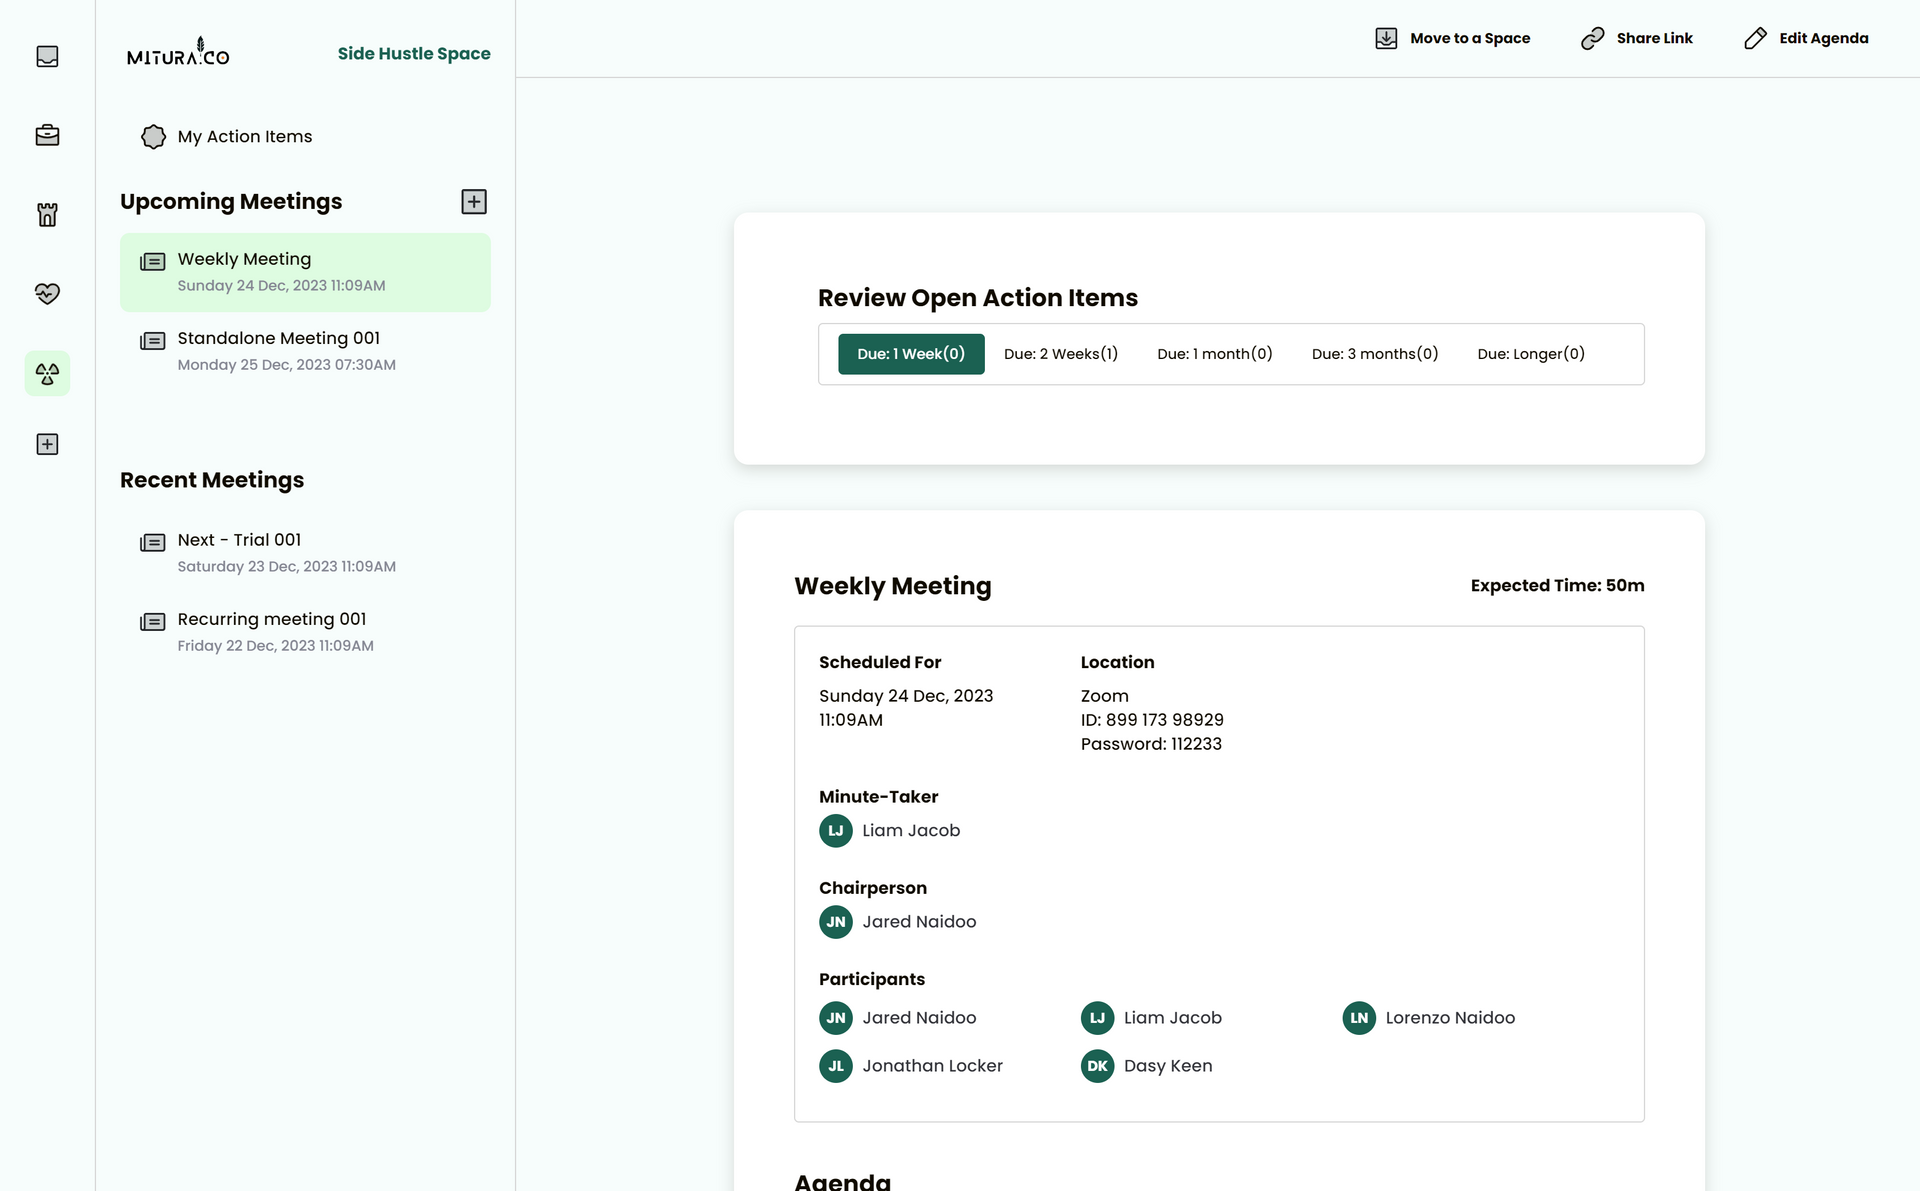Image resolution: width=1920 pixels, height=1191 pixels.
Task: Select the castle tower sidebar icon
Action: click(47, 214)
